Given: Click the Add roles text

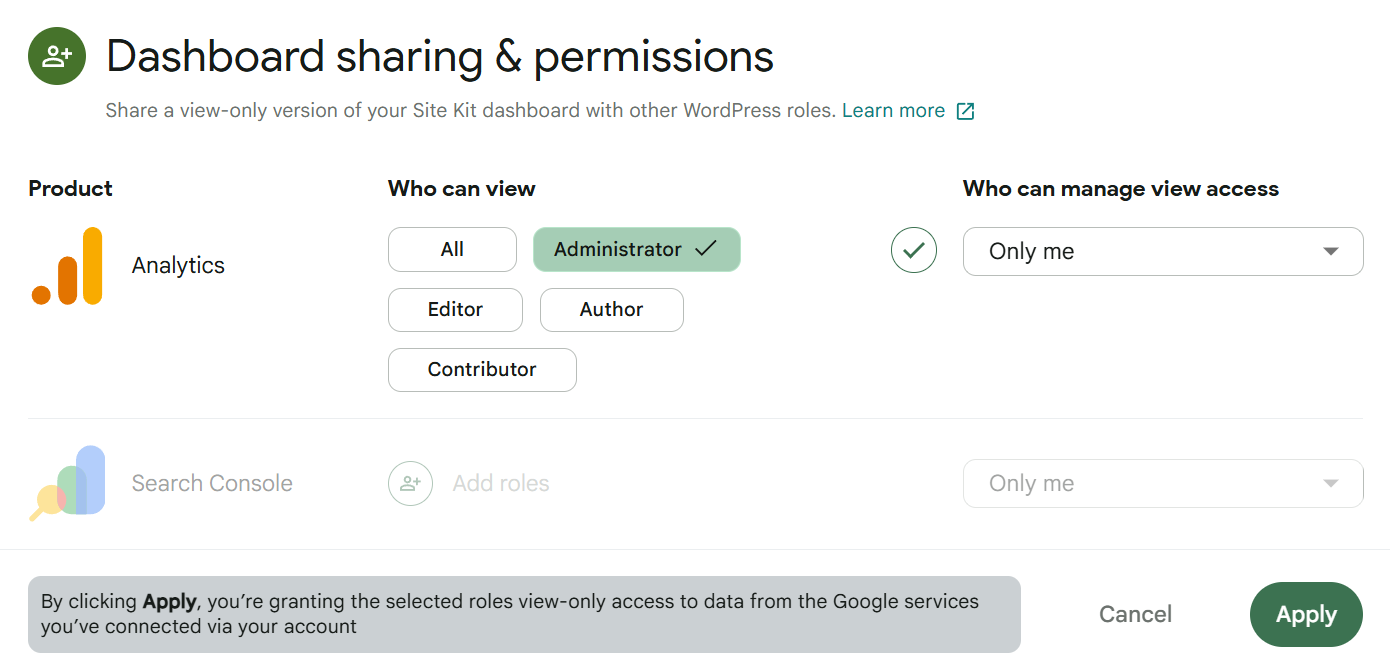Looking at the screenshot, I should (x=501, y=484).
